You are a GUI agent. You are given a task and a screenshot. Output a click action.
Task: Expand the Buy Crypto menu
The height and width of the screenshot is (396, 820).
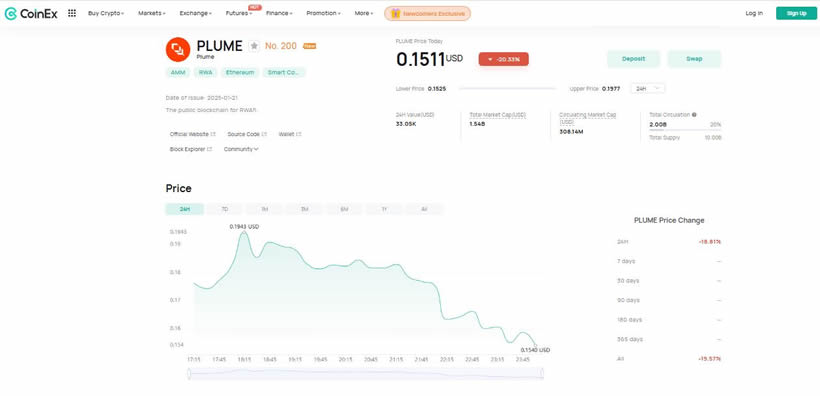pos(106,14)
